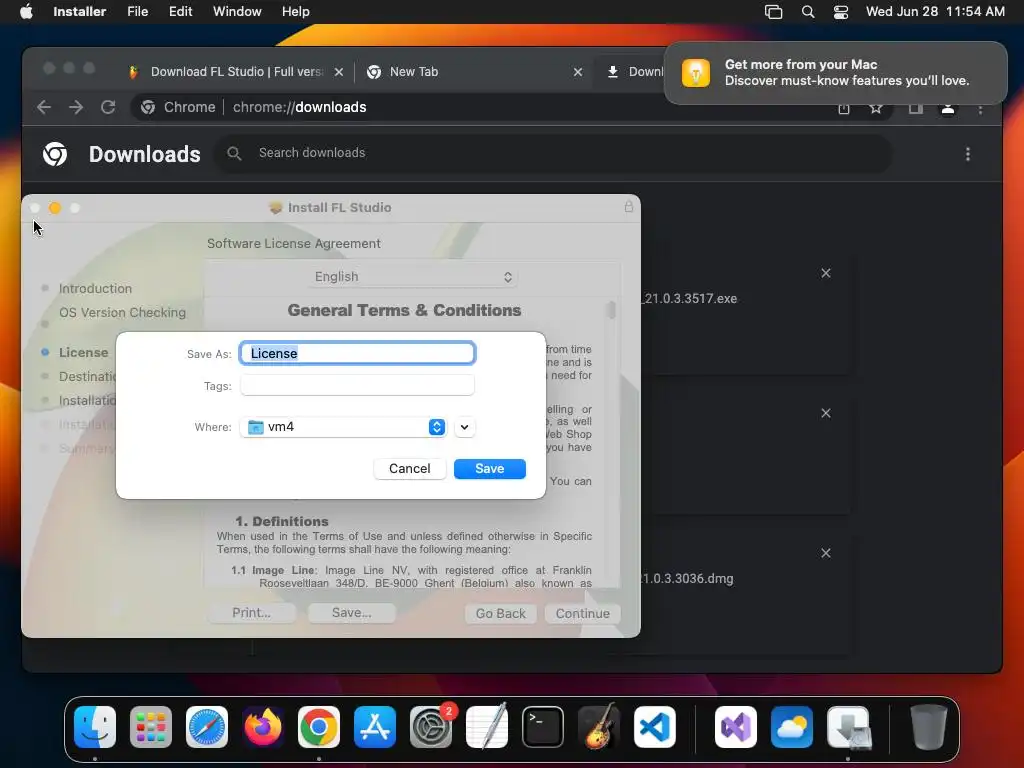Open the English language dropdown
The image size is (1024, 768).
pyautogui.click(x=413, y=277)
